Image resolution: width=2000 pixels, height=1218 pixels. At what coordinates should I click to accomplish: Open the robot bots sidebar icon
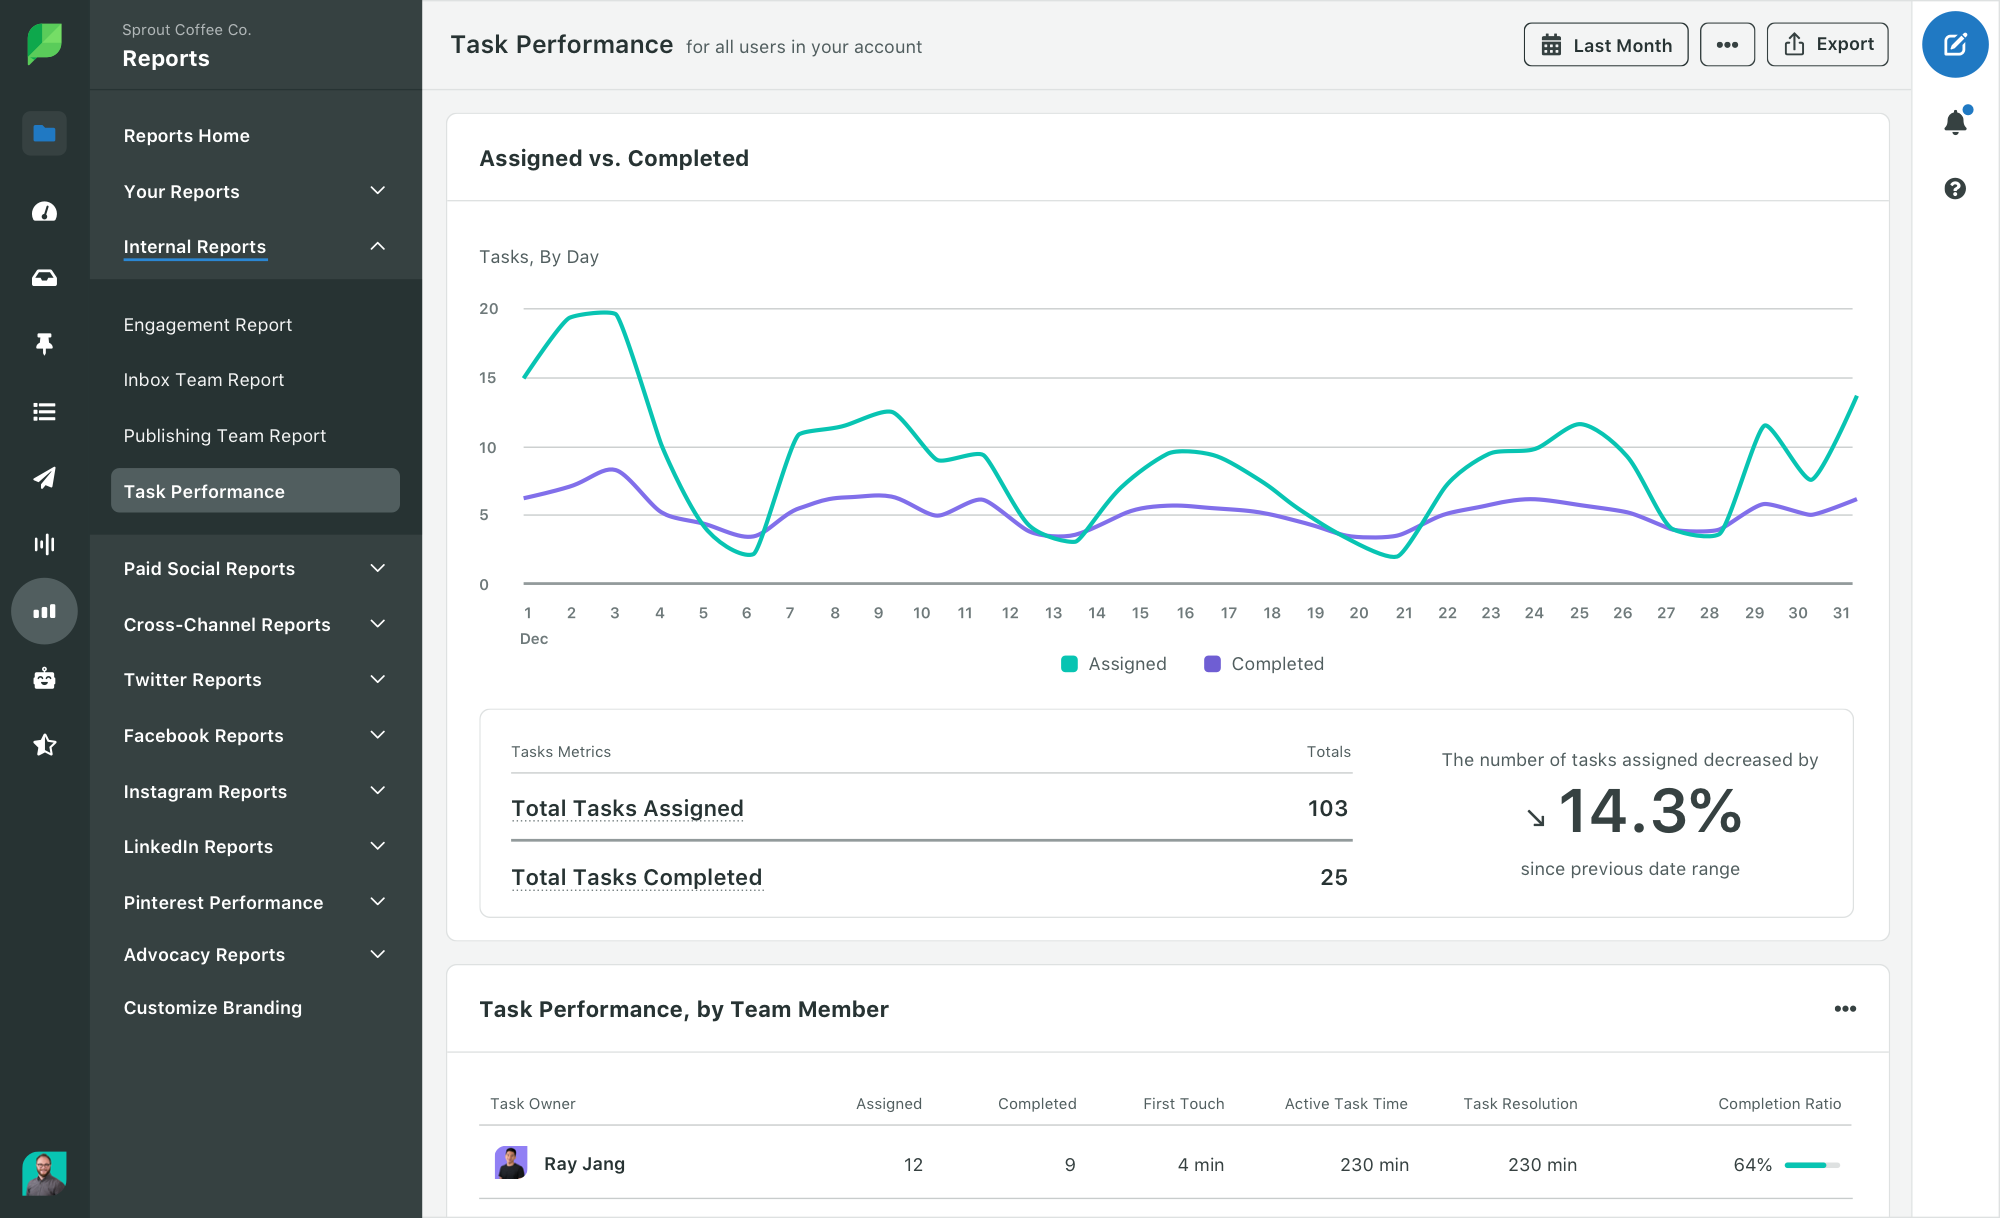(x=44, y=679)
